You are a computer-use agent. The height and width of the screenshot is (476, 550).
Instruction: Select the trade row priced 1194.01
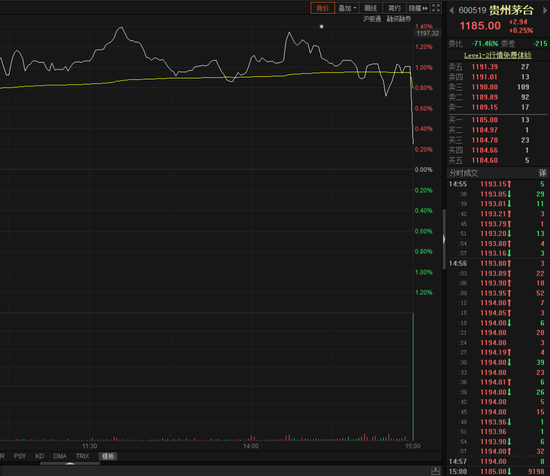coord(497,382)
